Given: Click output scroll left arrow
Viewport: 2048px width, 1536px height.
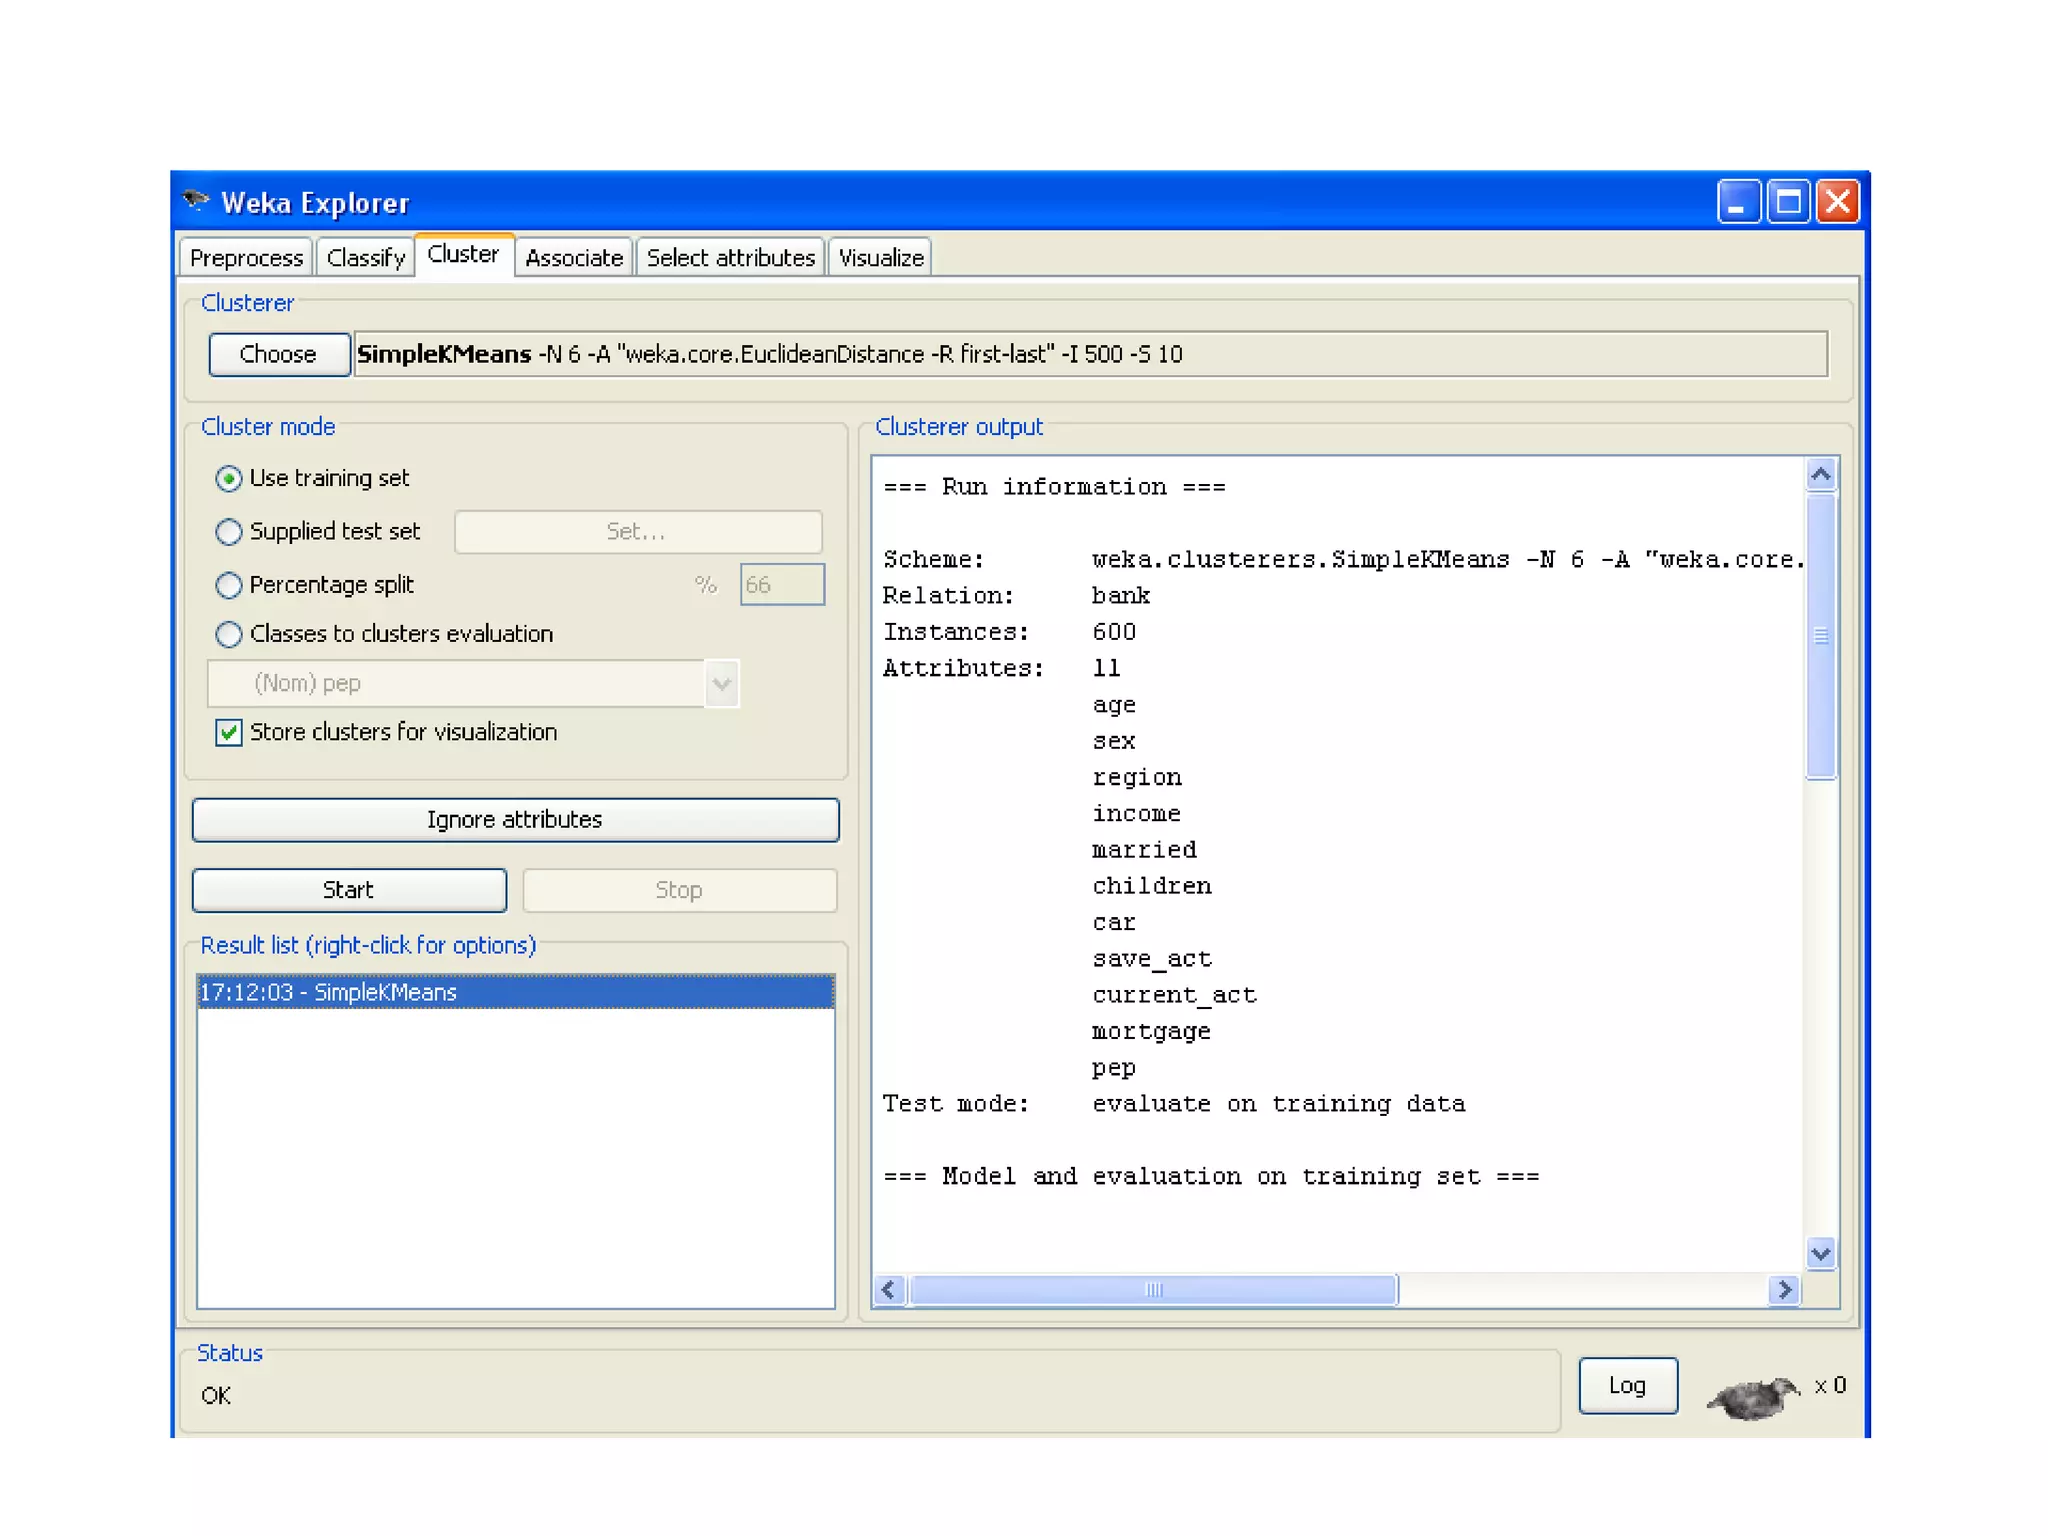Looking at the screenshot, I should 889,1290.
